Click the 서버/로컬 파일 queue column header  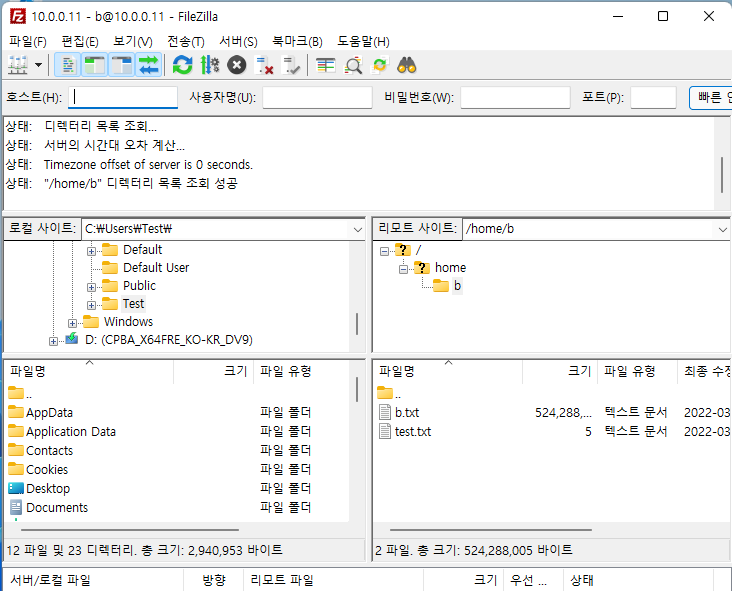93,580
